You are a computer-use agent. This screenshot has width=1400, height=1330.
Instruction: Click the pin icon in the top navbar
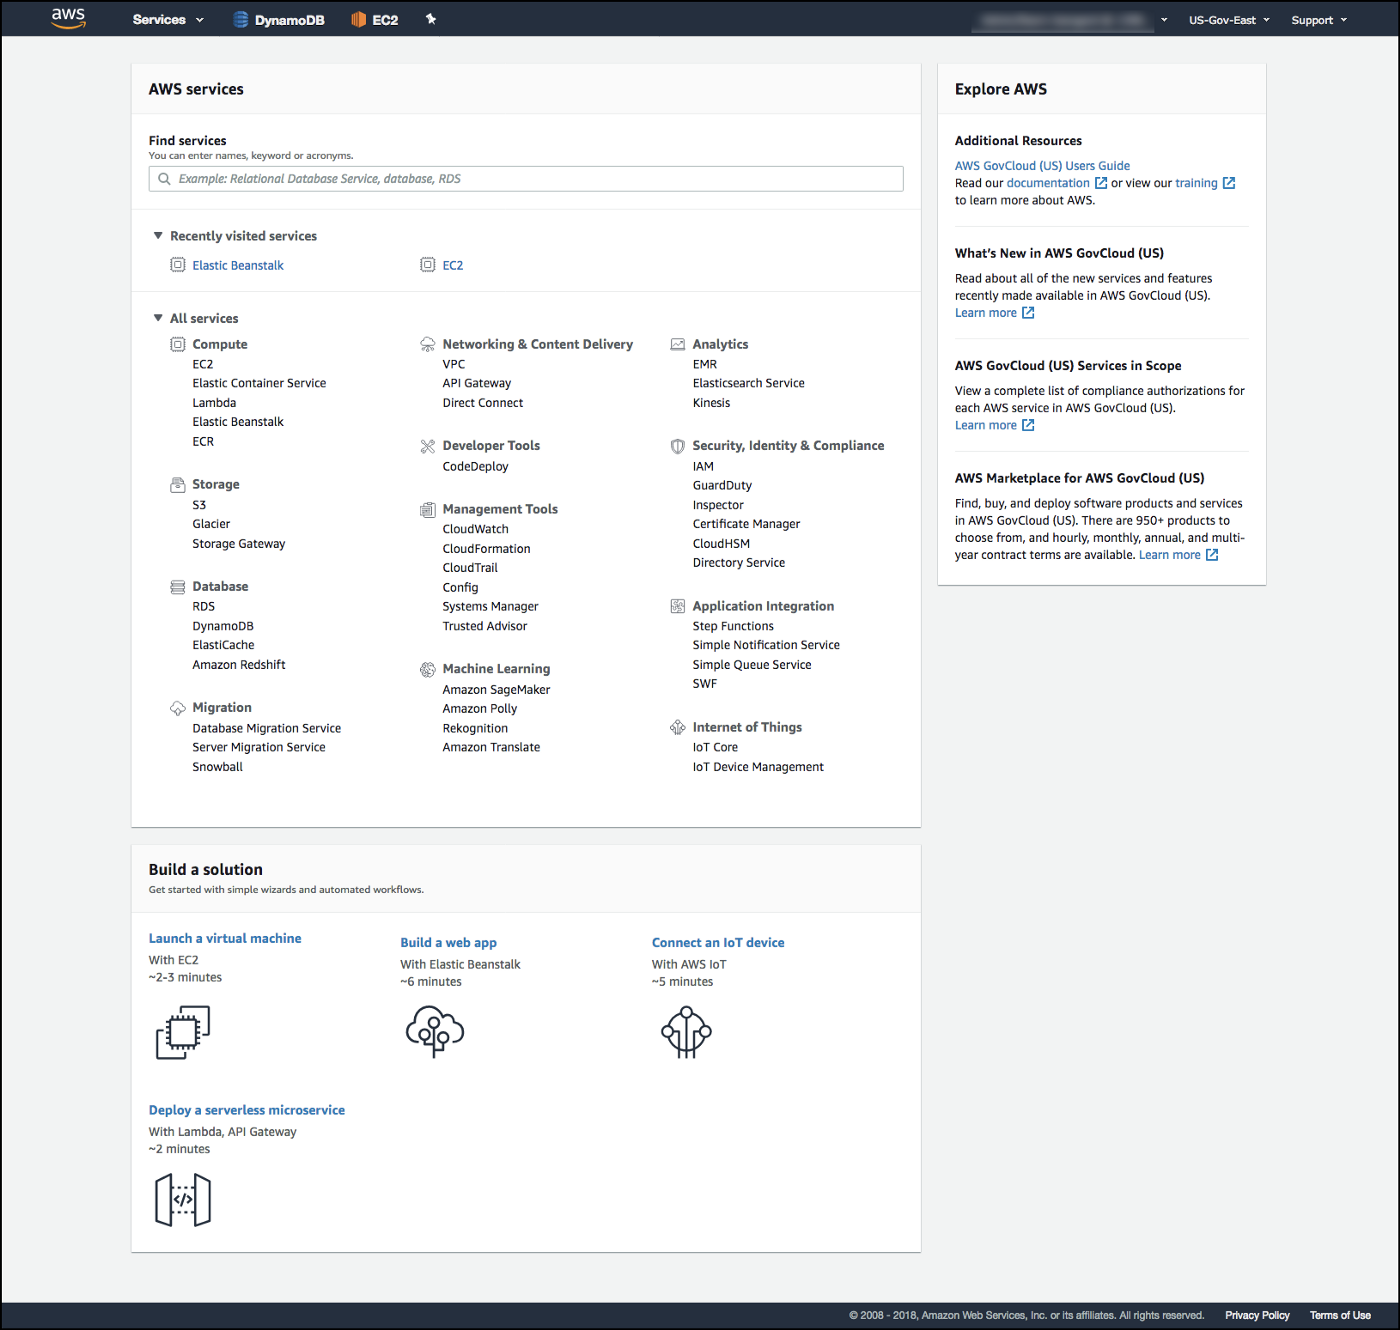point(430,18)
